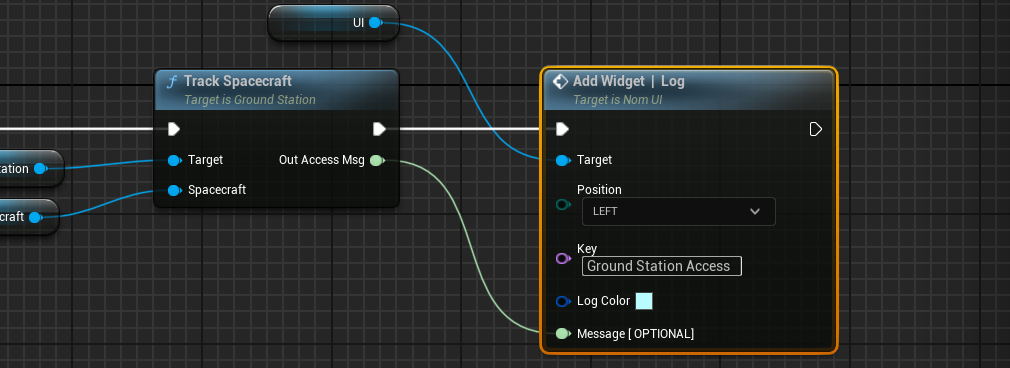Click the Message [OPTIONAL] input pin
1010x368 pixels.
click(x=563, y=334)
